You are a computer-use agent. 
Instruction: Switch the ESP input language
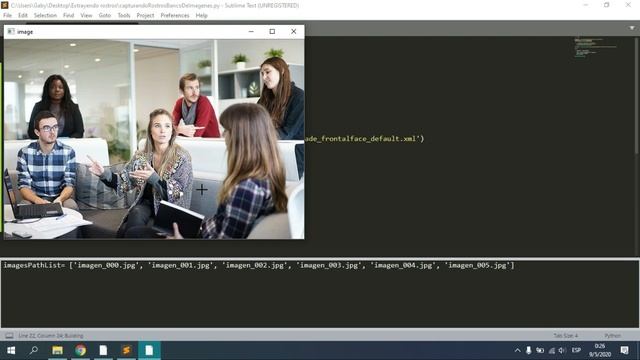coord(576,350)
